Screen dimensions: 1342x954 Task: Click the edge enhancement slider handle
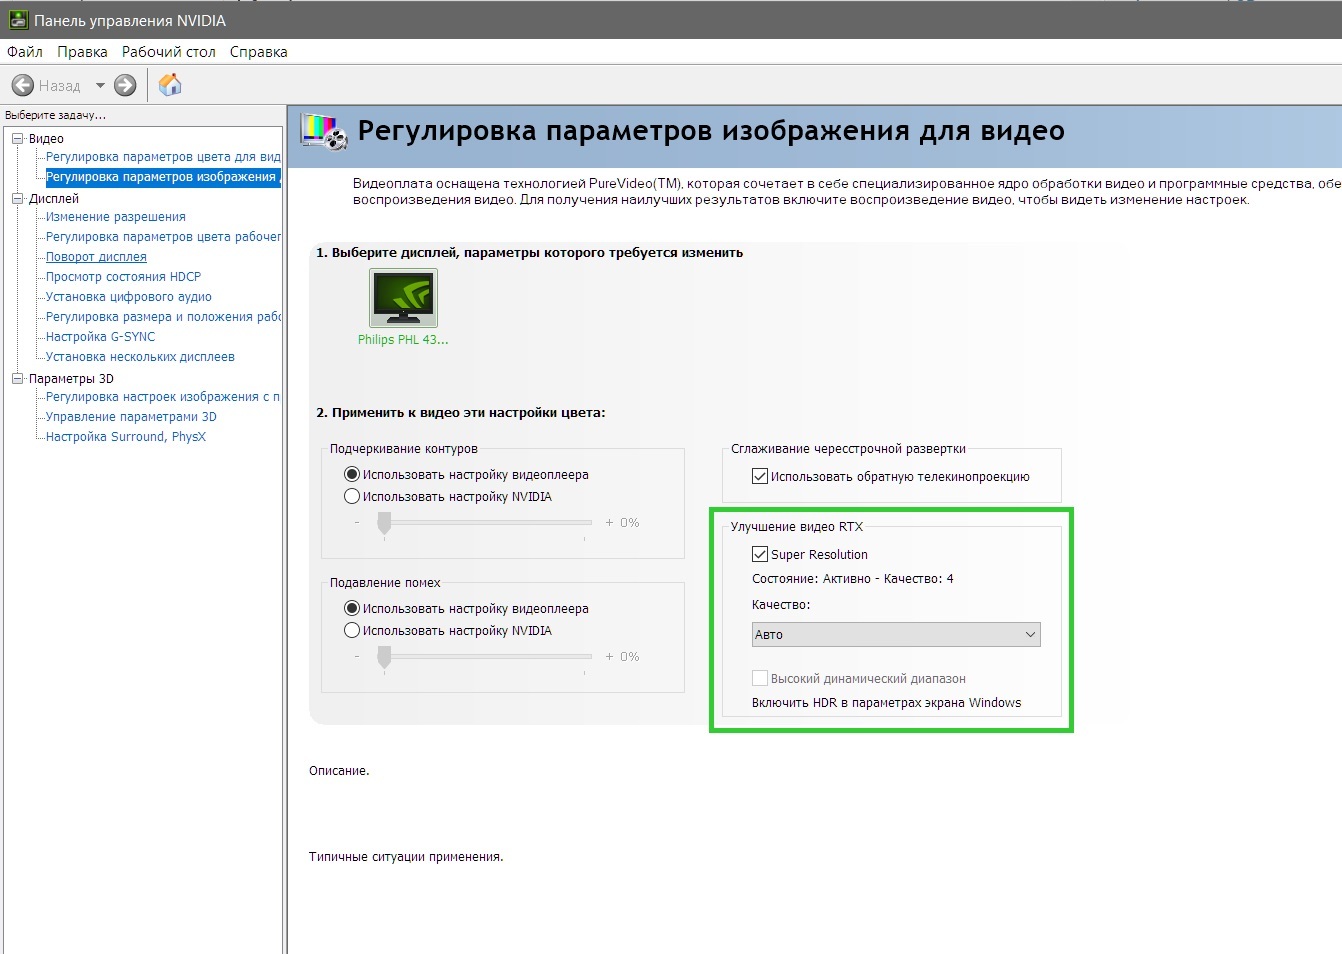coord(384,523)
